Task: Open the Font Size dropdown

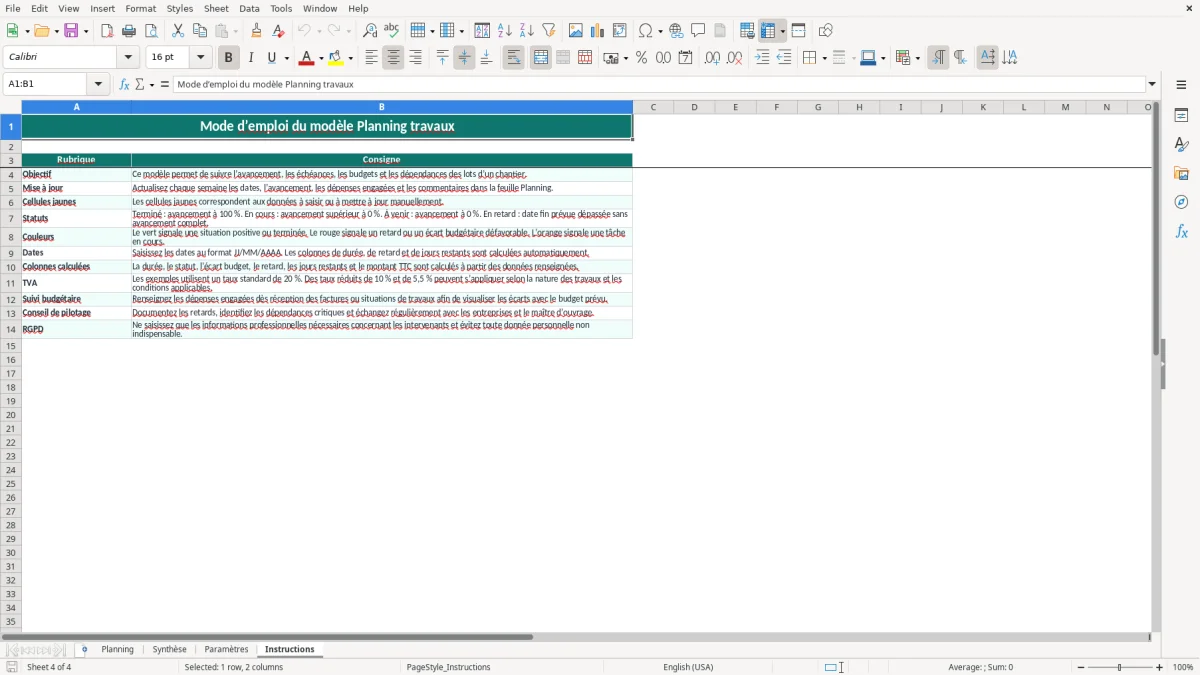Action: (200, 58)
